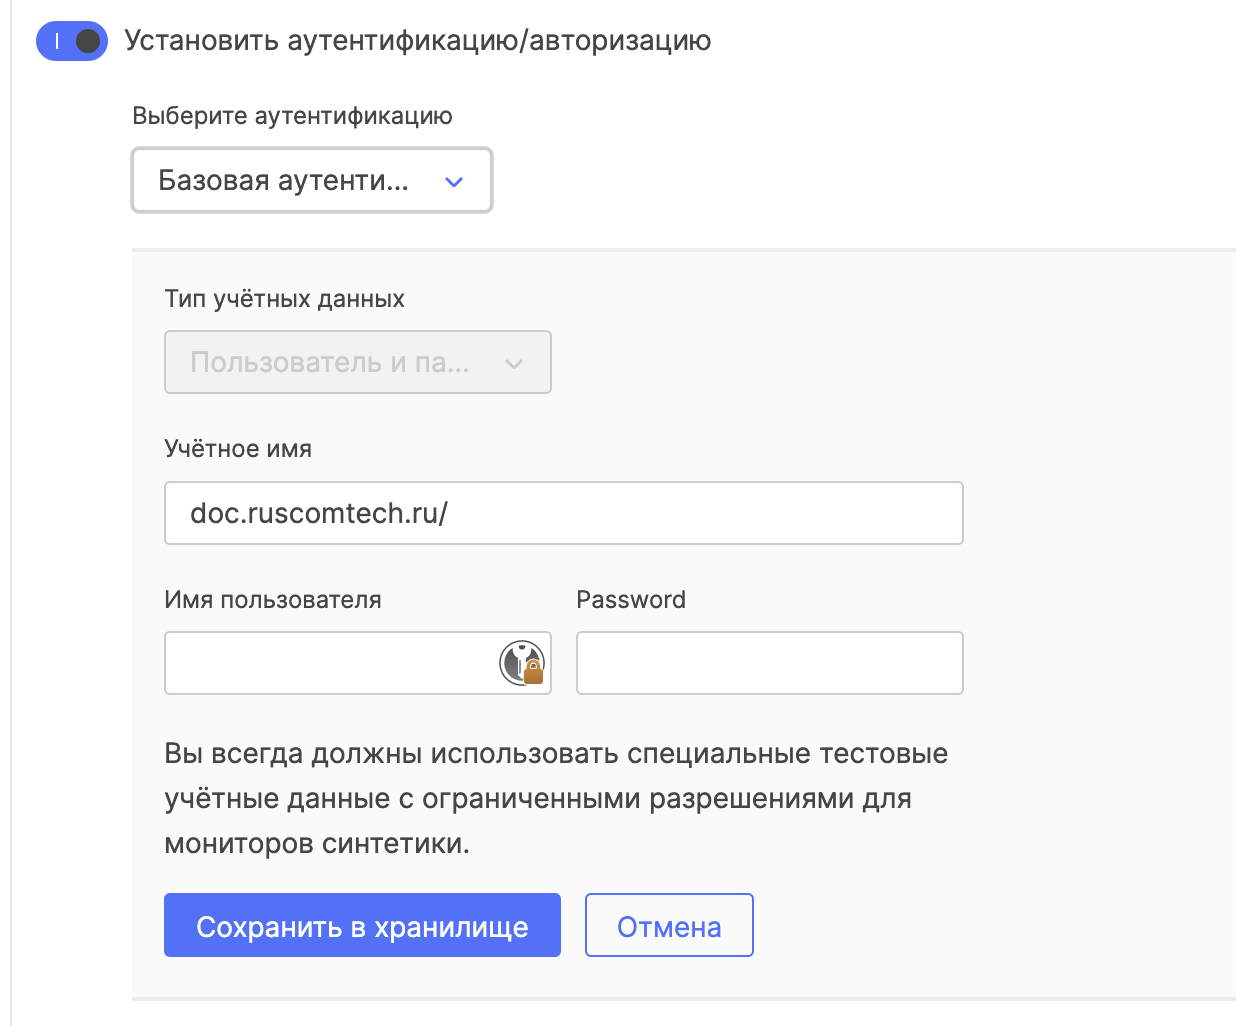Click the "Тип учётных данных" label
1236x1026 pixels.
pyautogui.click(x=284, y=299)
